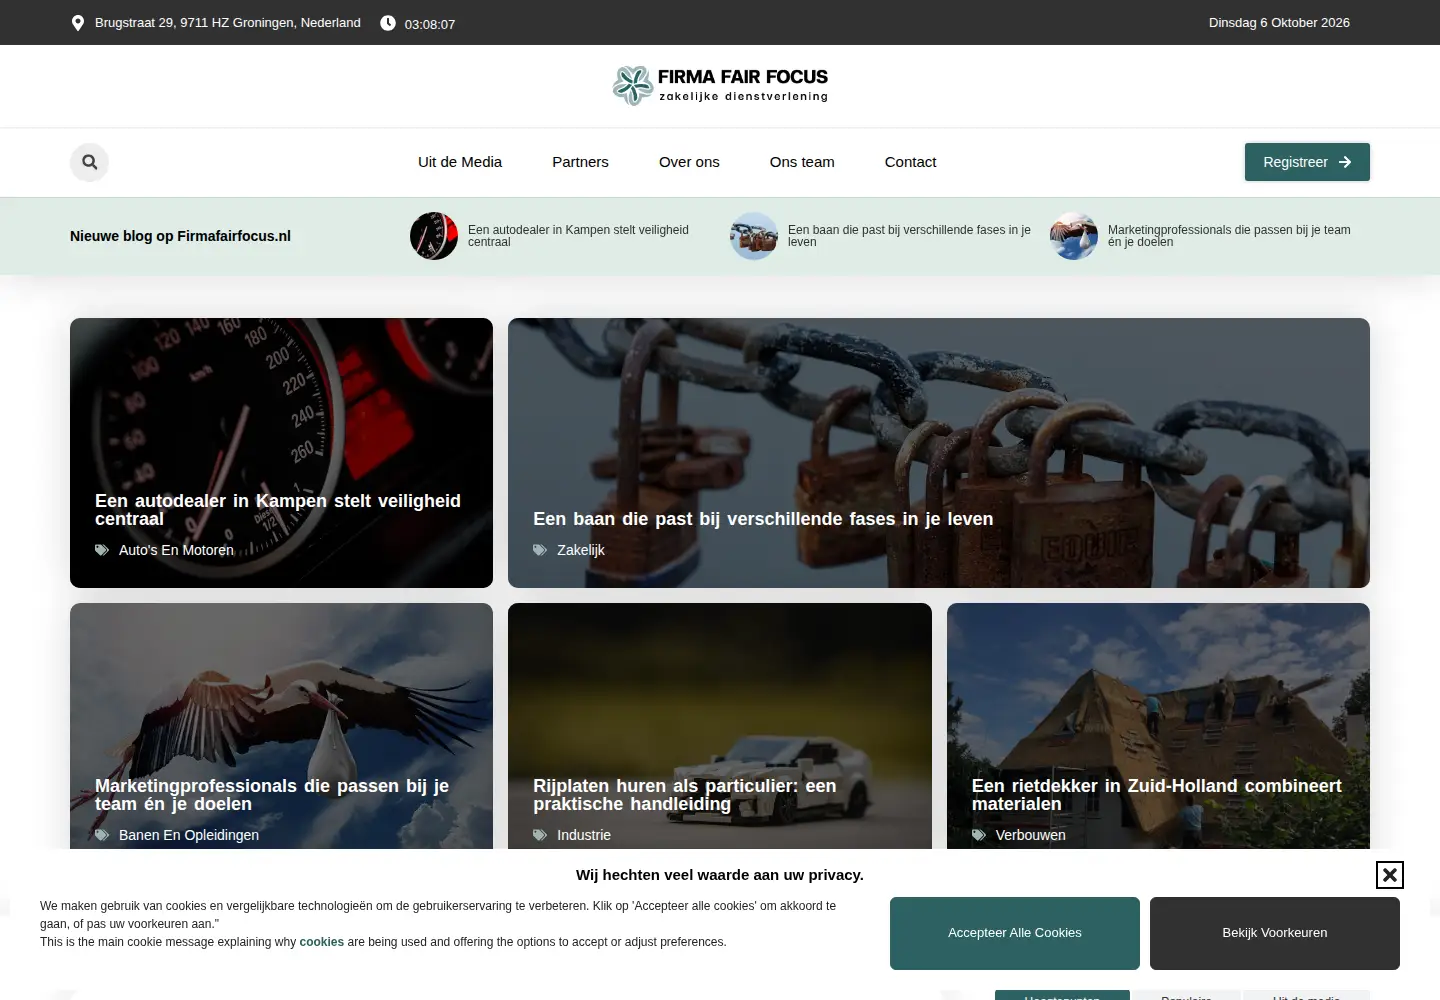Click the tag icon beside Industrie

pyautogui.click(x=540, y=835)
